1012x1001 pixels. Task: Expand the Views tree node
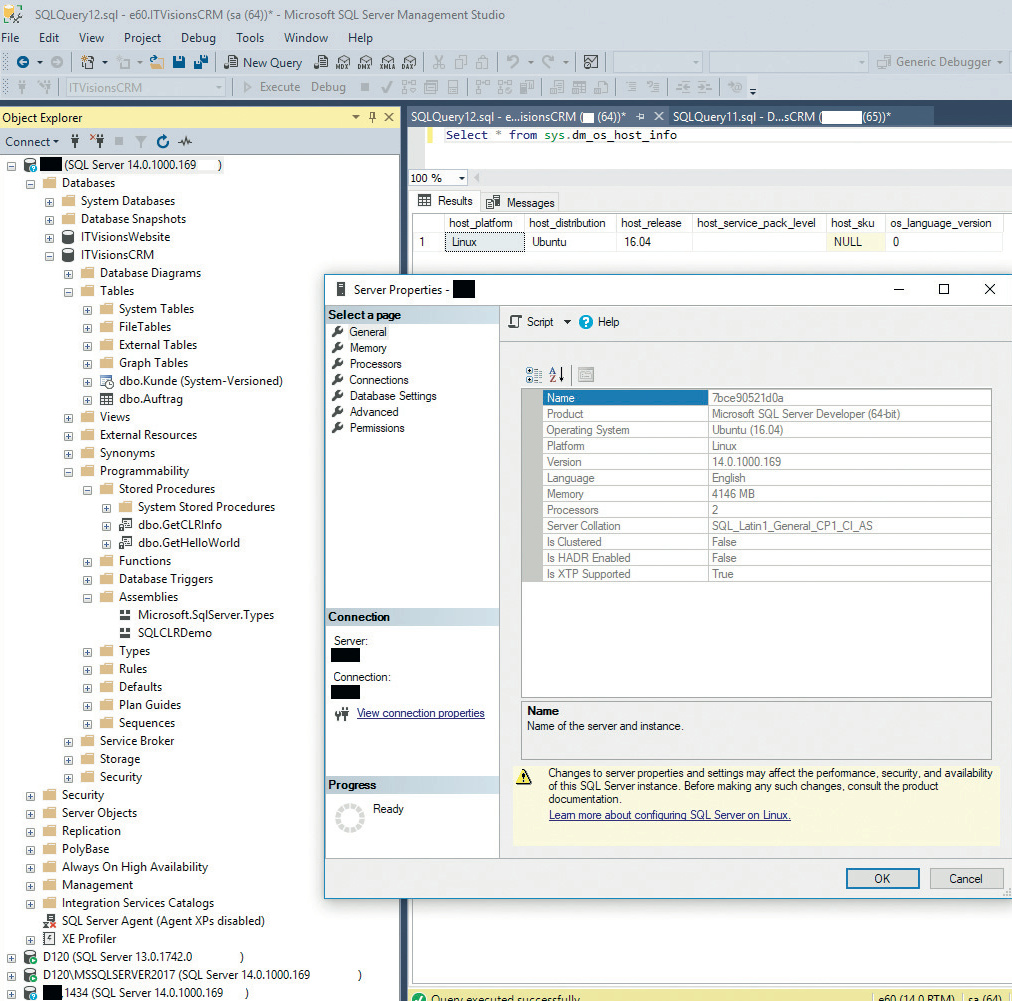pyautogui.click(x=68, y=417)
